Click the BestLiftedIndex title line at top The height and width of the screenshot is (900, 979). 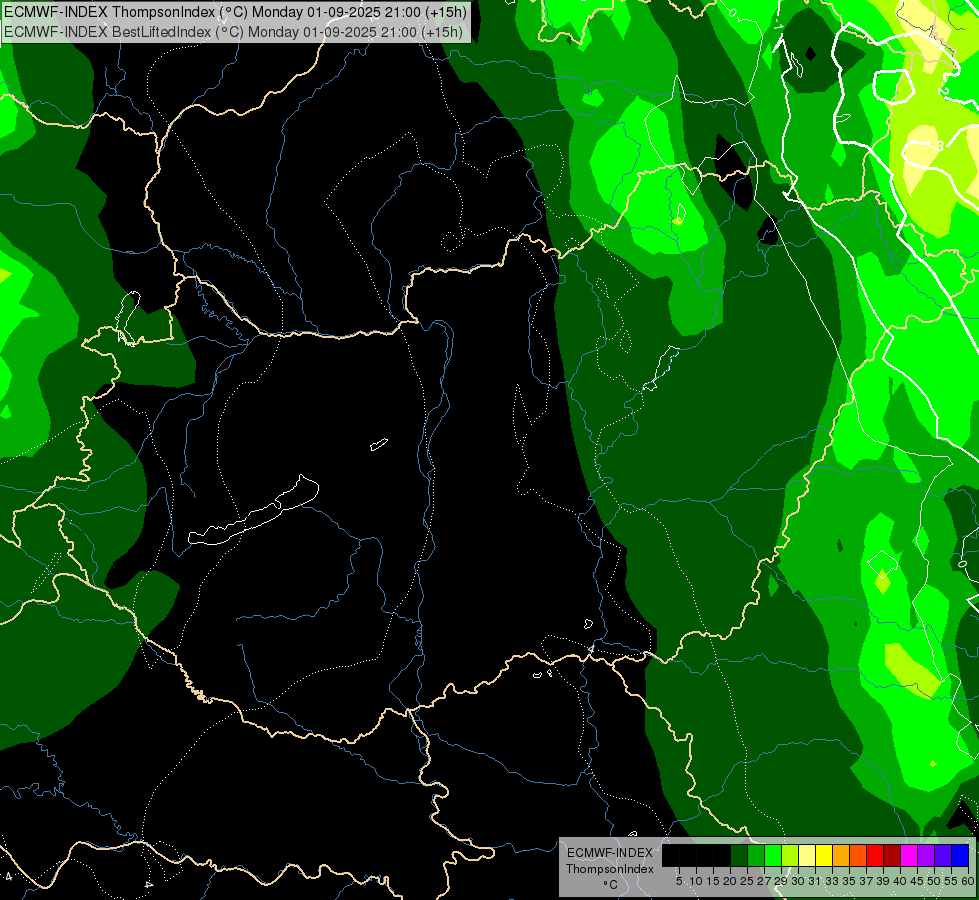coord(233,32)
